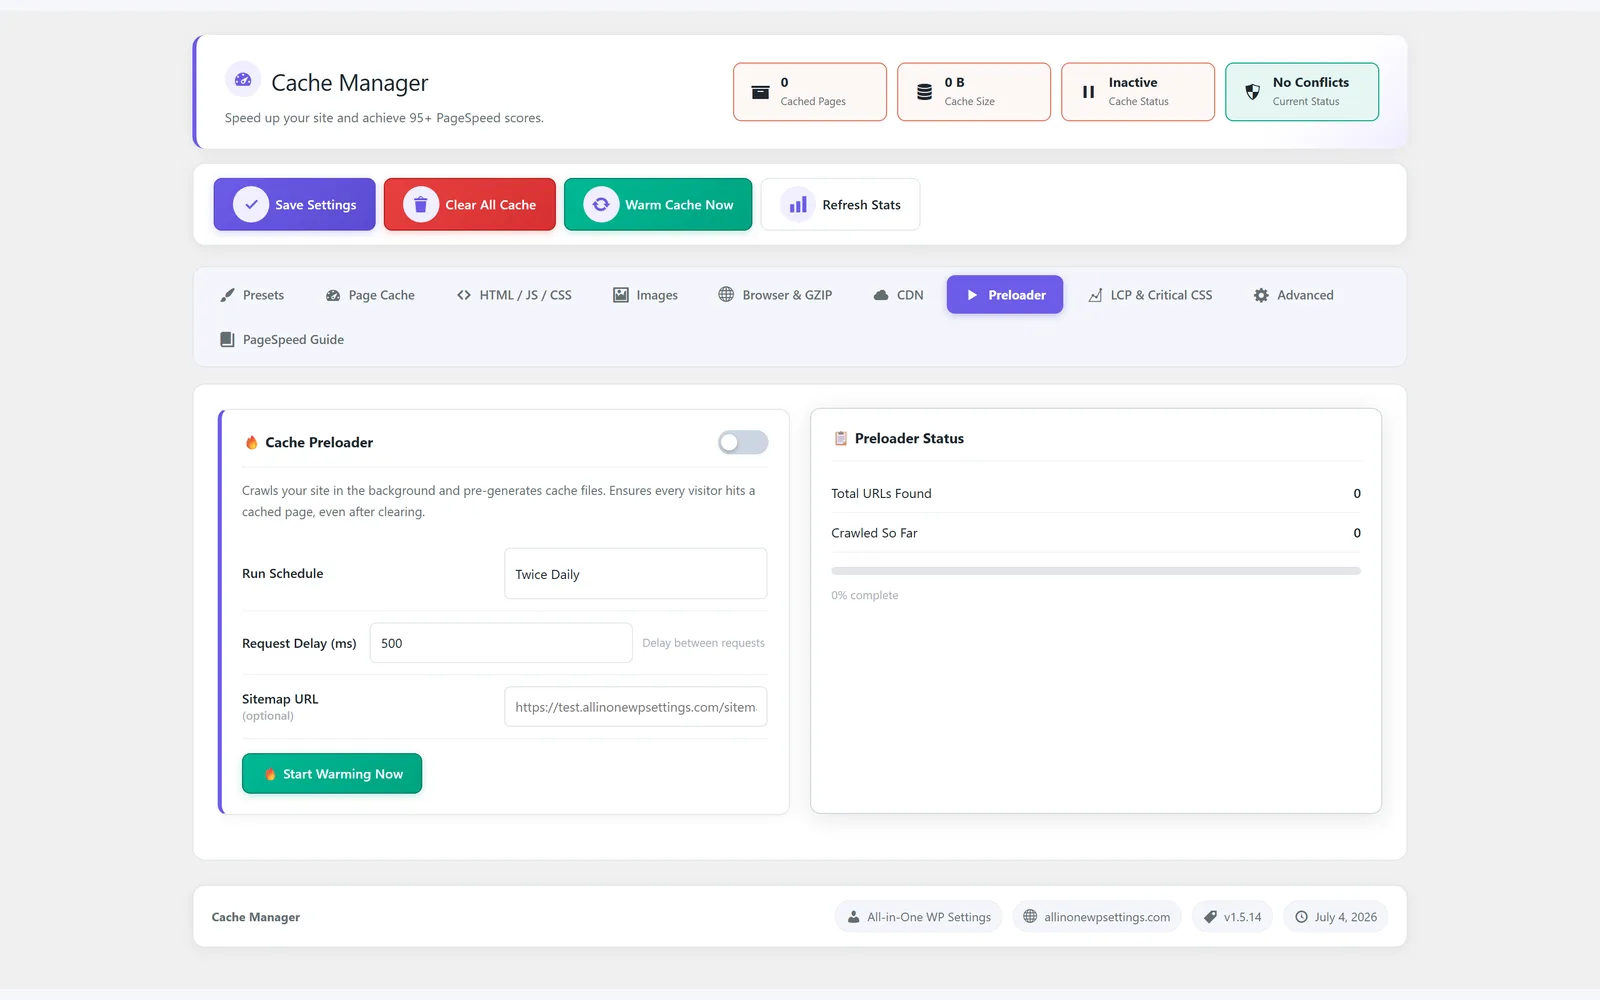
Task: Click the Request Delay (ms) input field
Action: (x=501, y=643)
